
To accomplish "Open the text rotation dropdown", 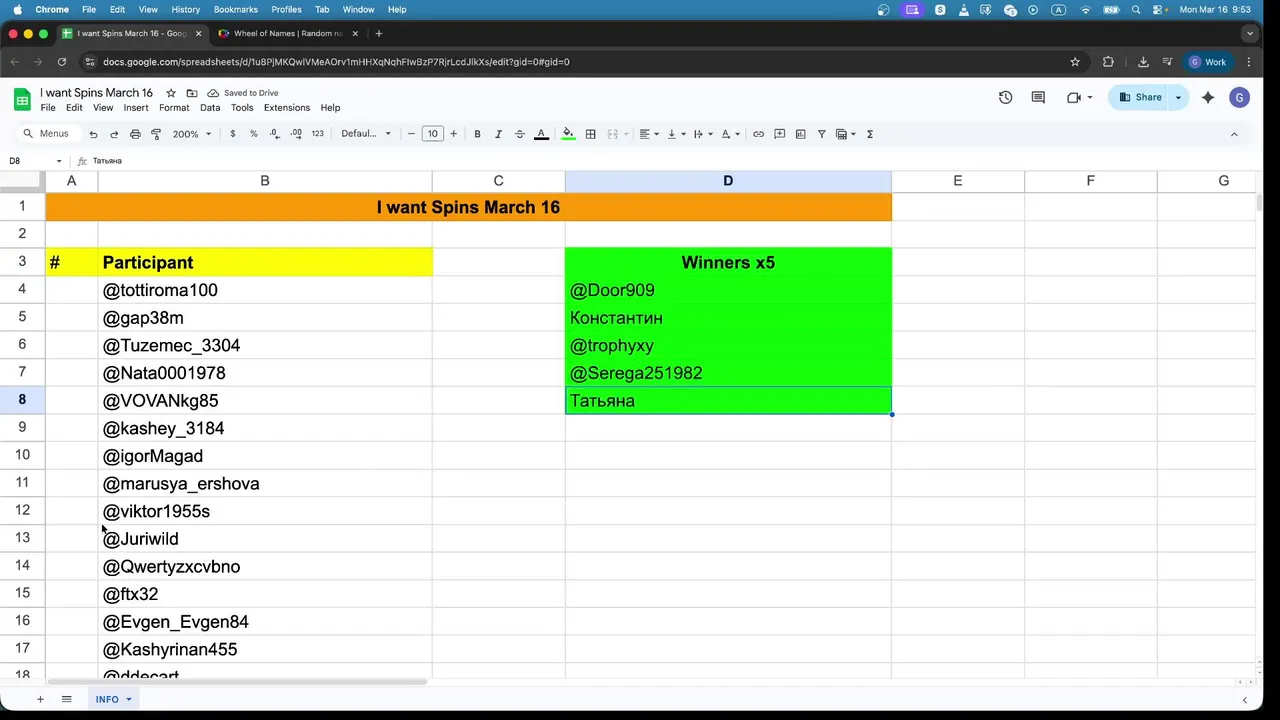I will click(x=729, y=134).
